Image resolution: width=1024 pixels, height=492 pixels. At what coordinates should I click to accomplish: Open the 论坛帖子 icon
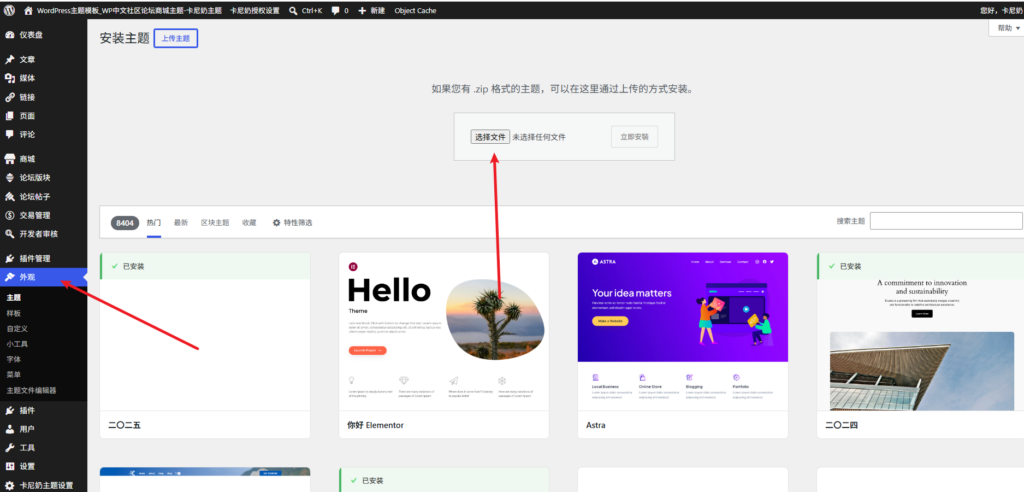click(x=10, y=197)
